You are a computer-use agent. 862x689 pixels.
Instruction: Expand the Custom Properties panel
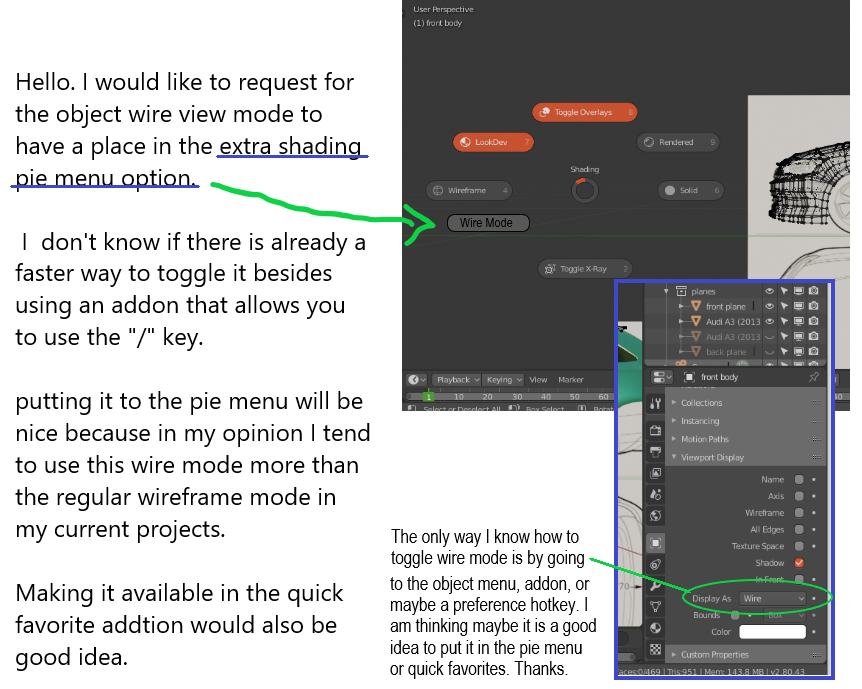pyautogui.click(x=744, y=654)
